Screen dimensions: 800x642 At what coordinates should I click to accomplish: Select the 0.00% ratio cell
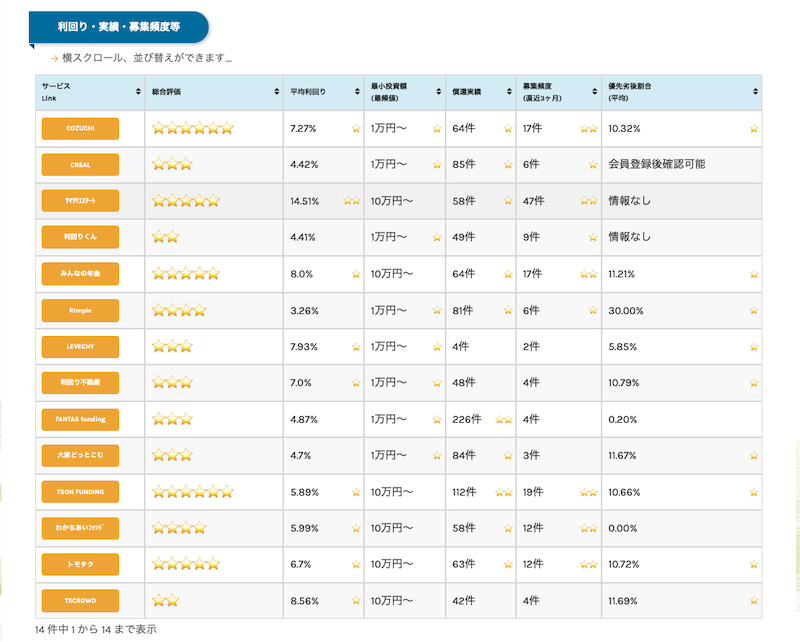click(x=682, y=528)
